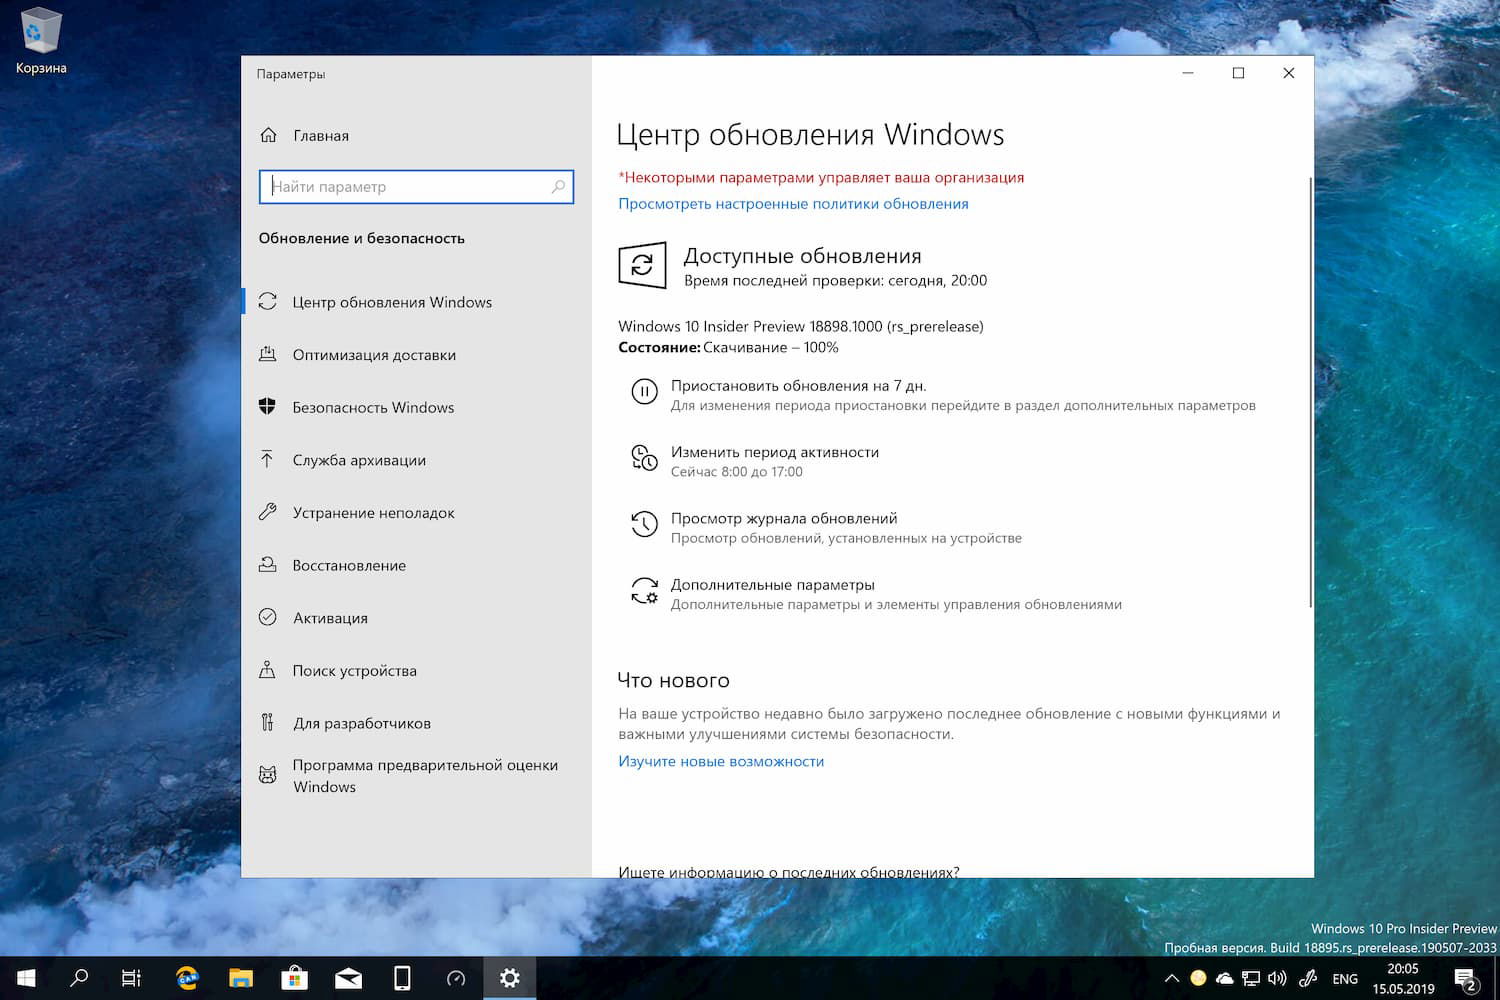Screen dimensions: 1500x1000
Task: Open the Mail app from the taskbar
Action: 348,977
